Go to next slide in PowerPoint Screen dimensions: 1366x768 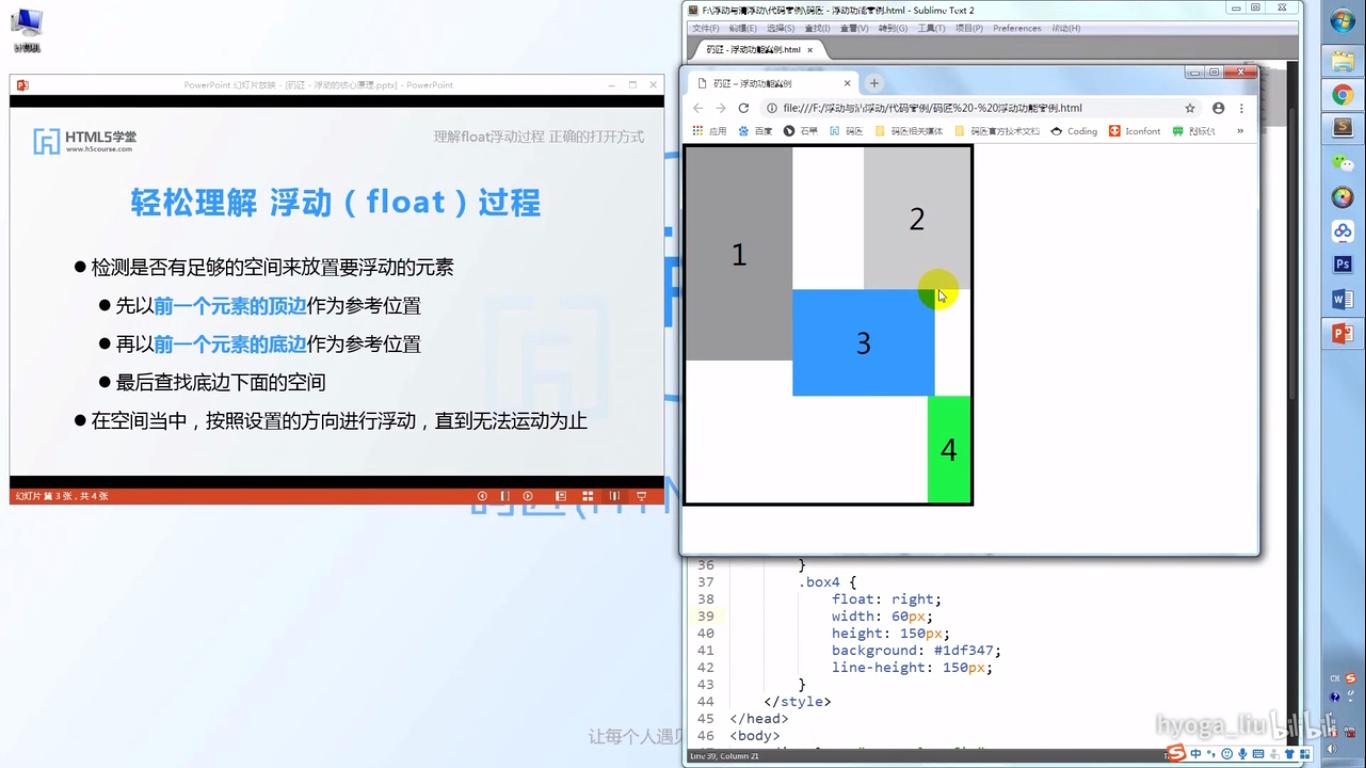[x=528, y=496]
